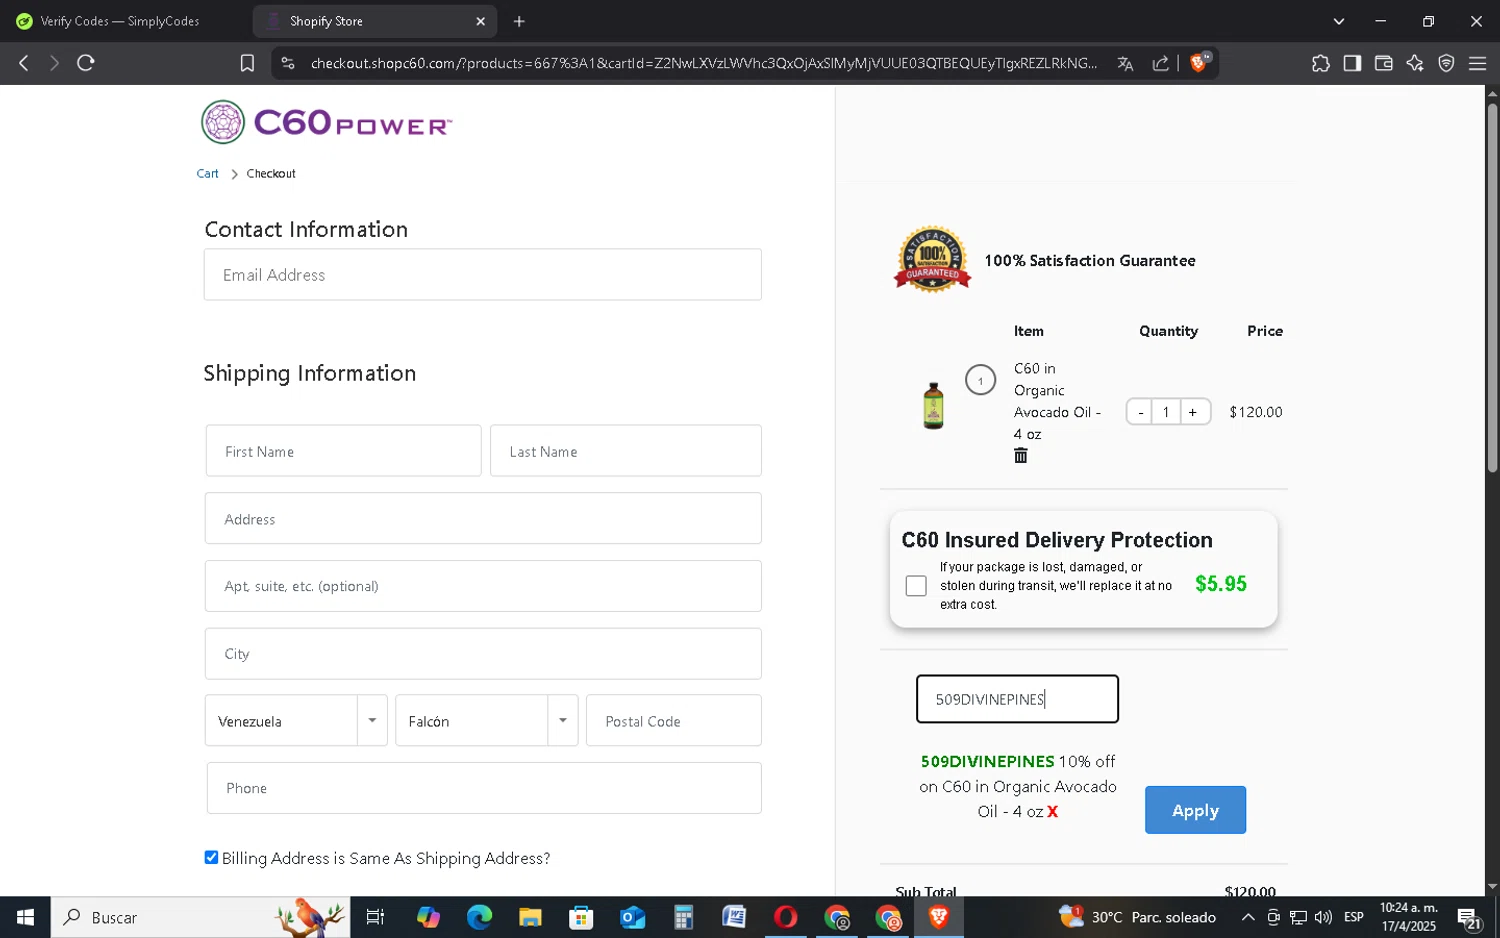This screenshot has width=1500, height=938.
Task: Click the City input field
Action: [x=483, y=654]
